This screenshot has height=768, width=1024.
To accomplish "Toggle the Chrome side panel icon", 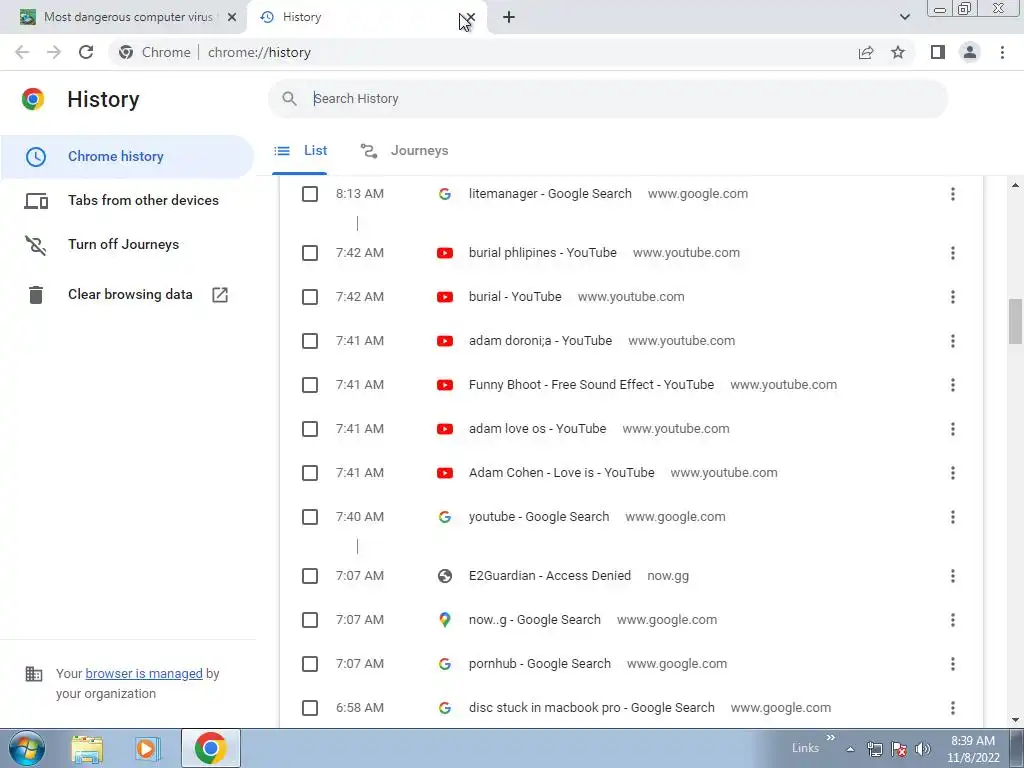I will 938,52.
